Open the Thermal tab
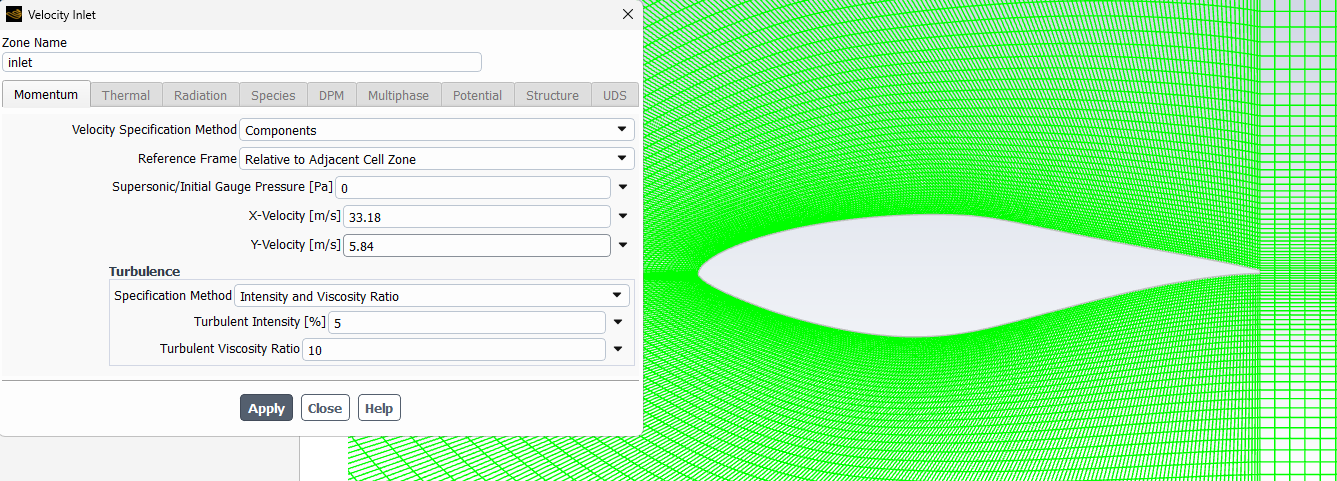Viewport: 1337px width, 481px height. tap(126, 95)
